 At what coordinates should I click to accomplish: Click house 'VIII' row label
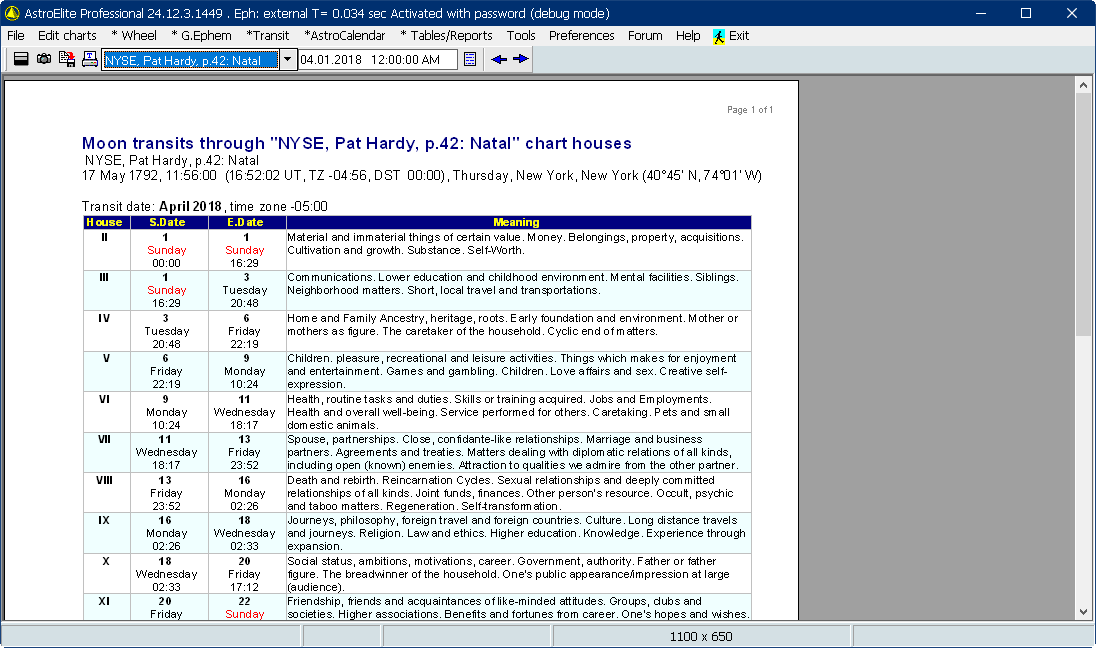click(x=104, y=480)
